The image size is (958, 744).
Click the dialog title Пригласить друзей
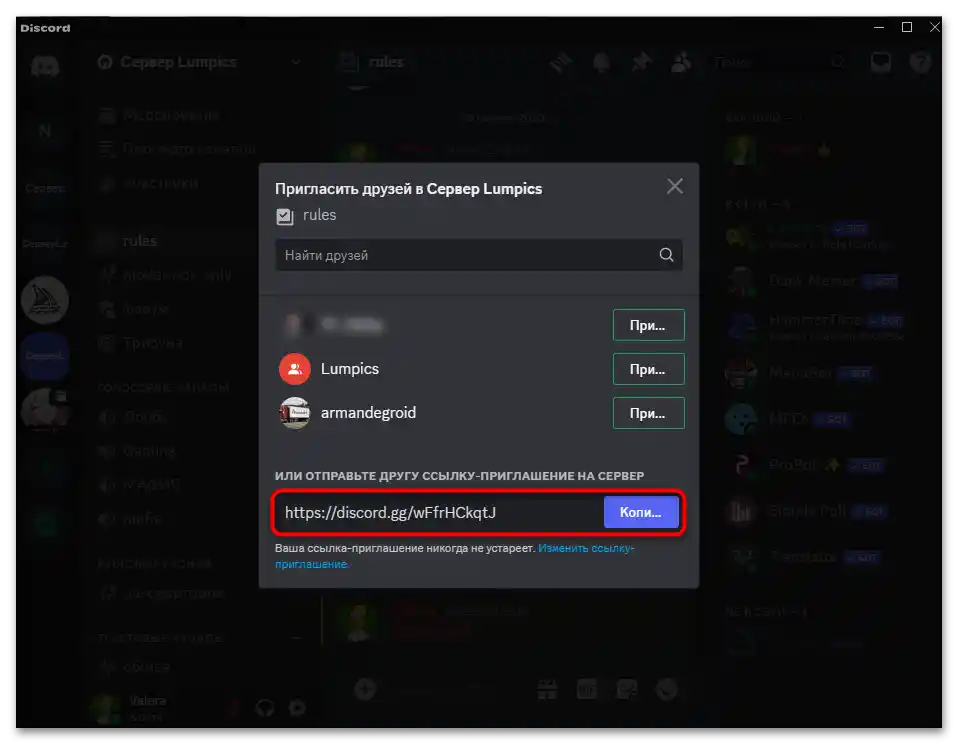pyautogui.click(x=408, y=189)
